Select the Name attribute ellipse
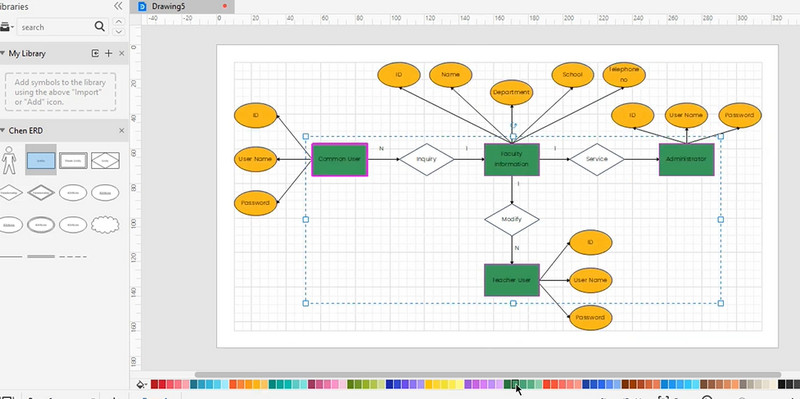 451,74
